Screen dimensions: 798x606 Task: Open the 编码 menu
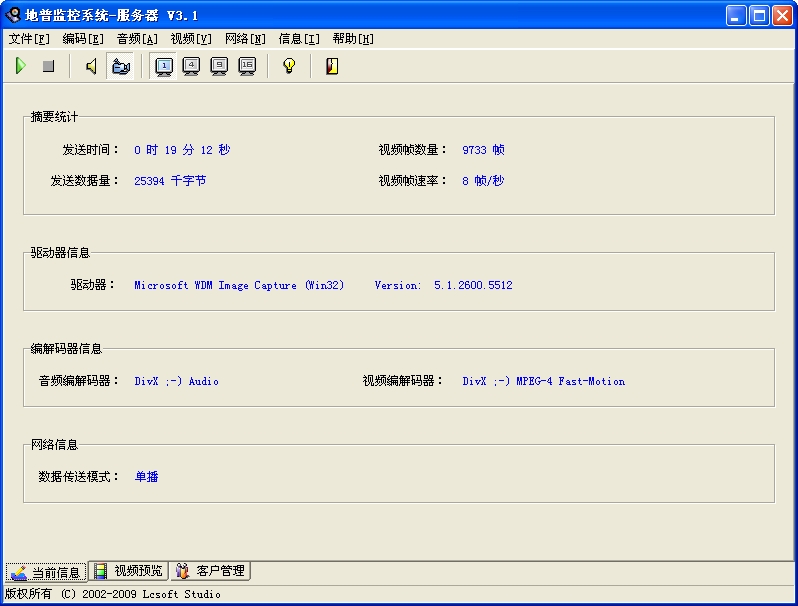(83, 39)
